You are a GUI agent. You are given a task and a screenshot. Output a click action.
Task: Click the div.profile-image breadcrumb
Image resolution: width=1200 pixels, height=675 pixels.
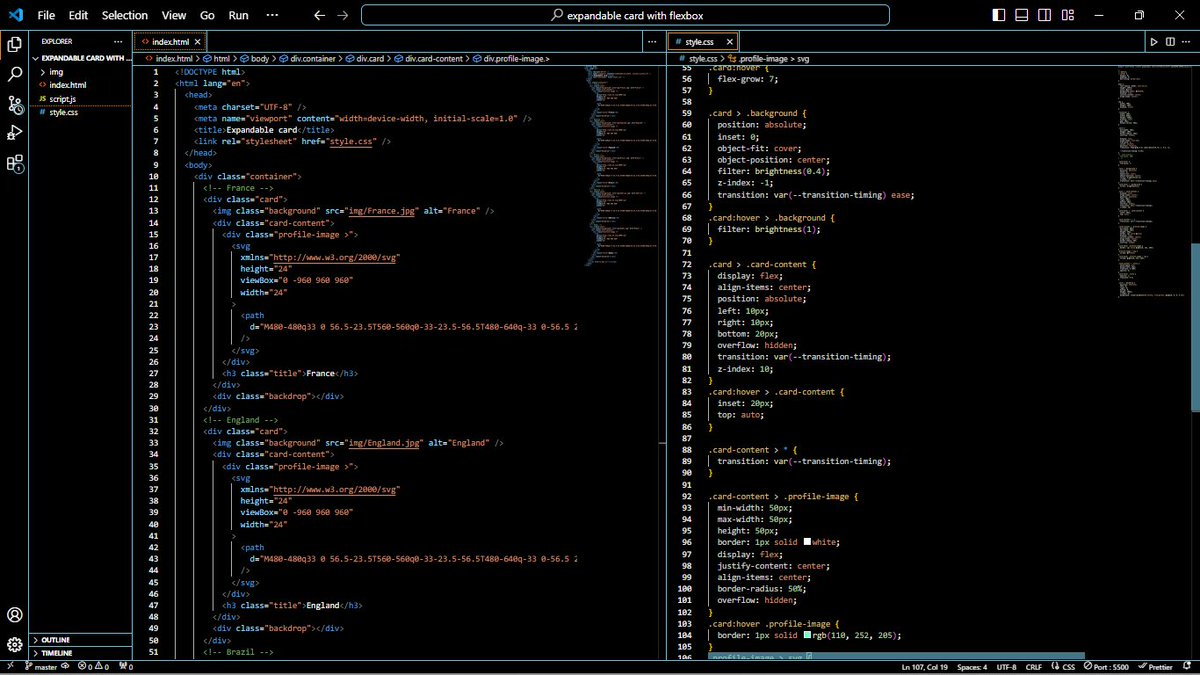512,59
